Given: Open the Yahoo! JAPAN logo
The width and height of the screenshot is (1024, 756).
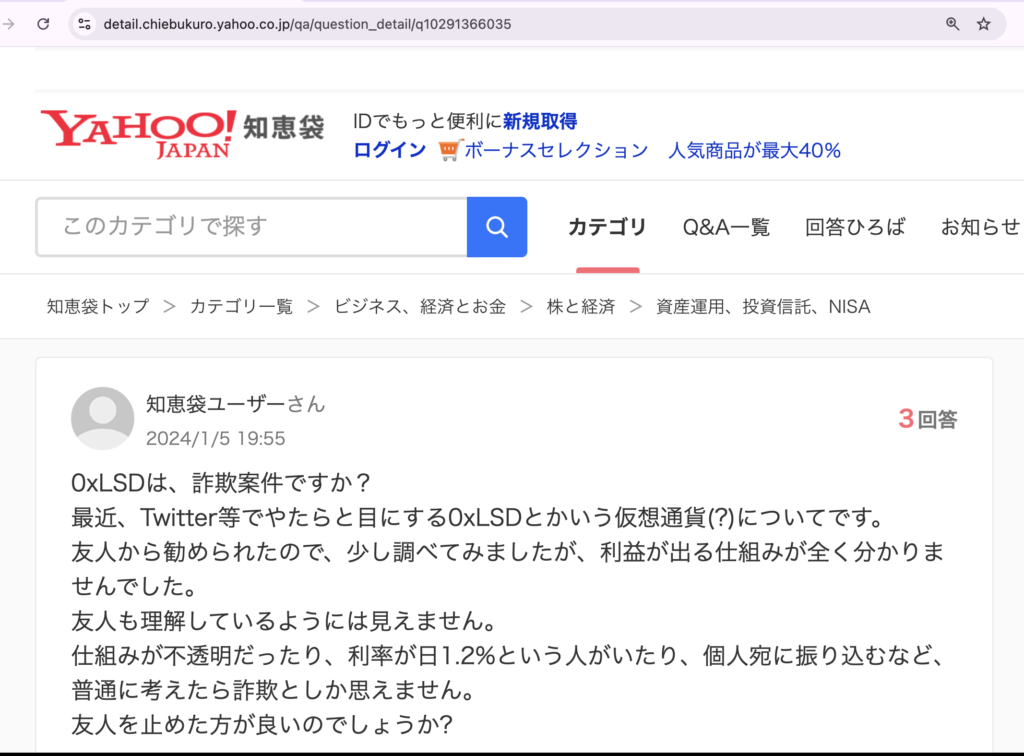Looking at the screenshot, I should [138, 134].
